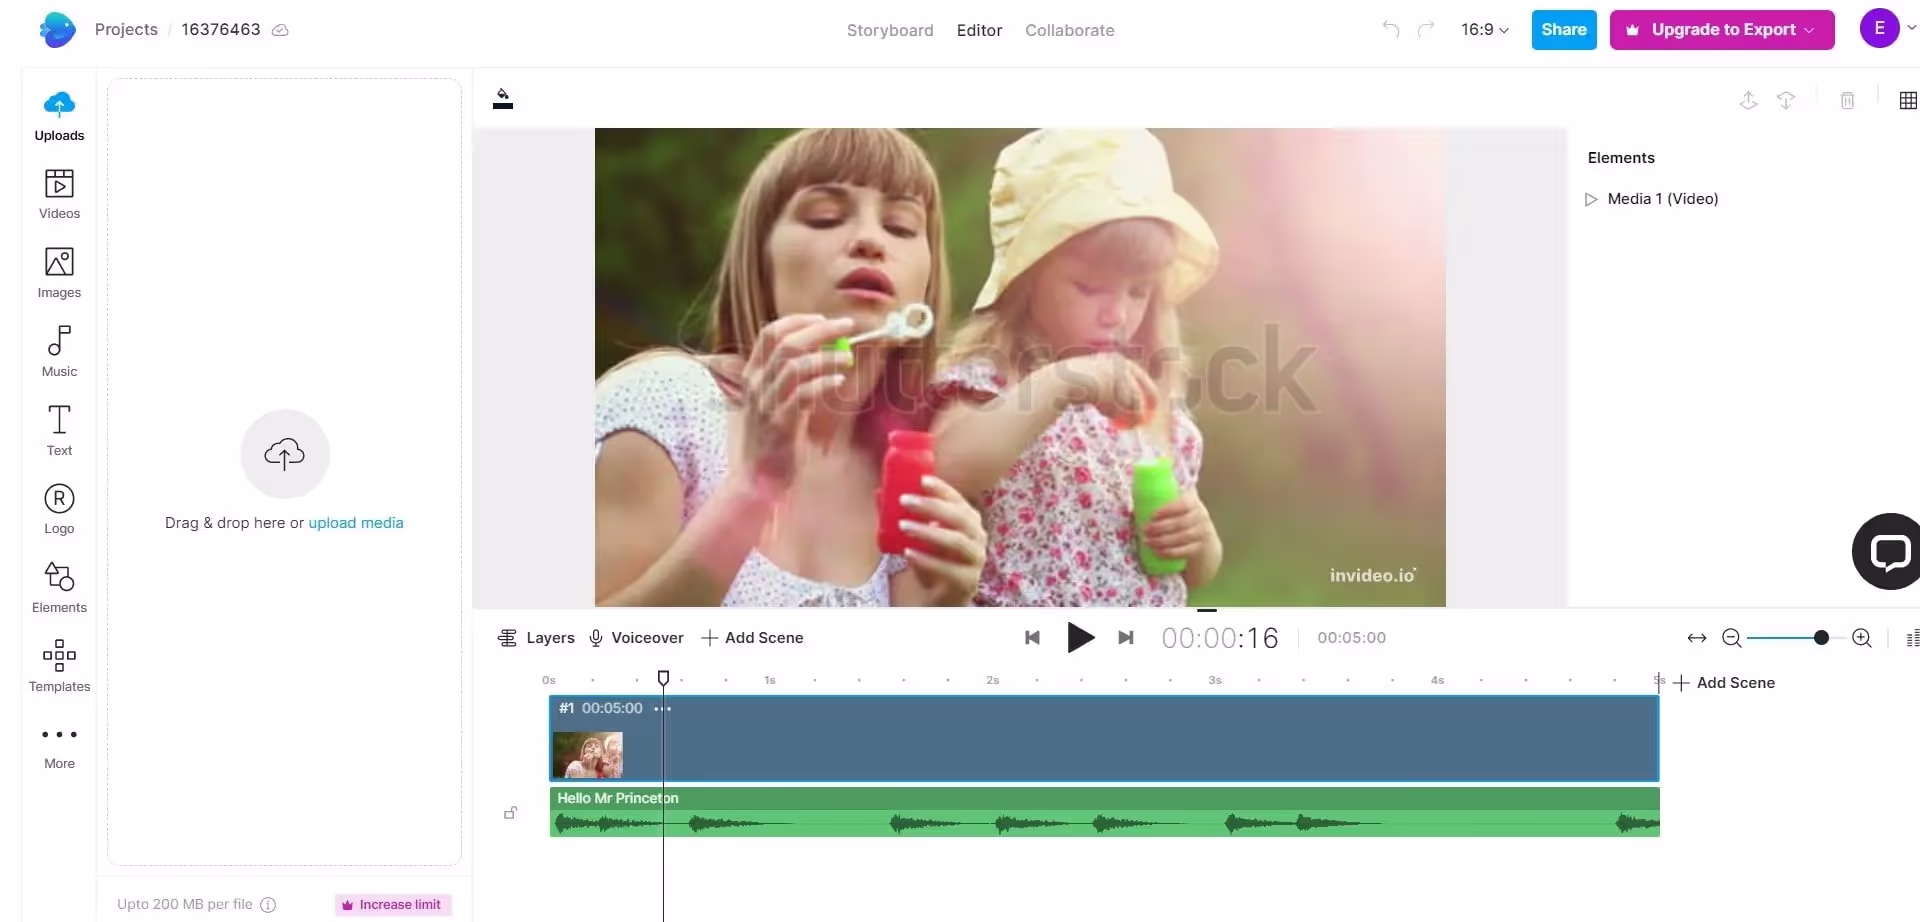Redo the last action
Image resolution: width=1920 pixels, height=922 pixels.
click(x=1426, y=29)
